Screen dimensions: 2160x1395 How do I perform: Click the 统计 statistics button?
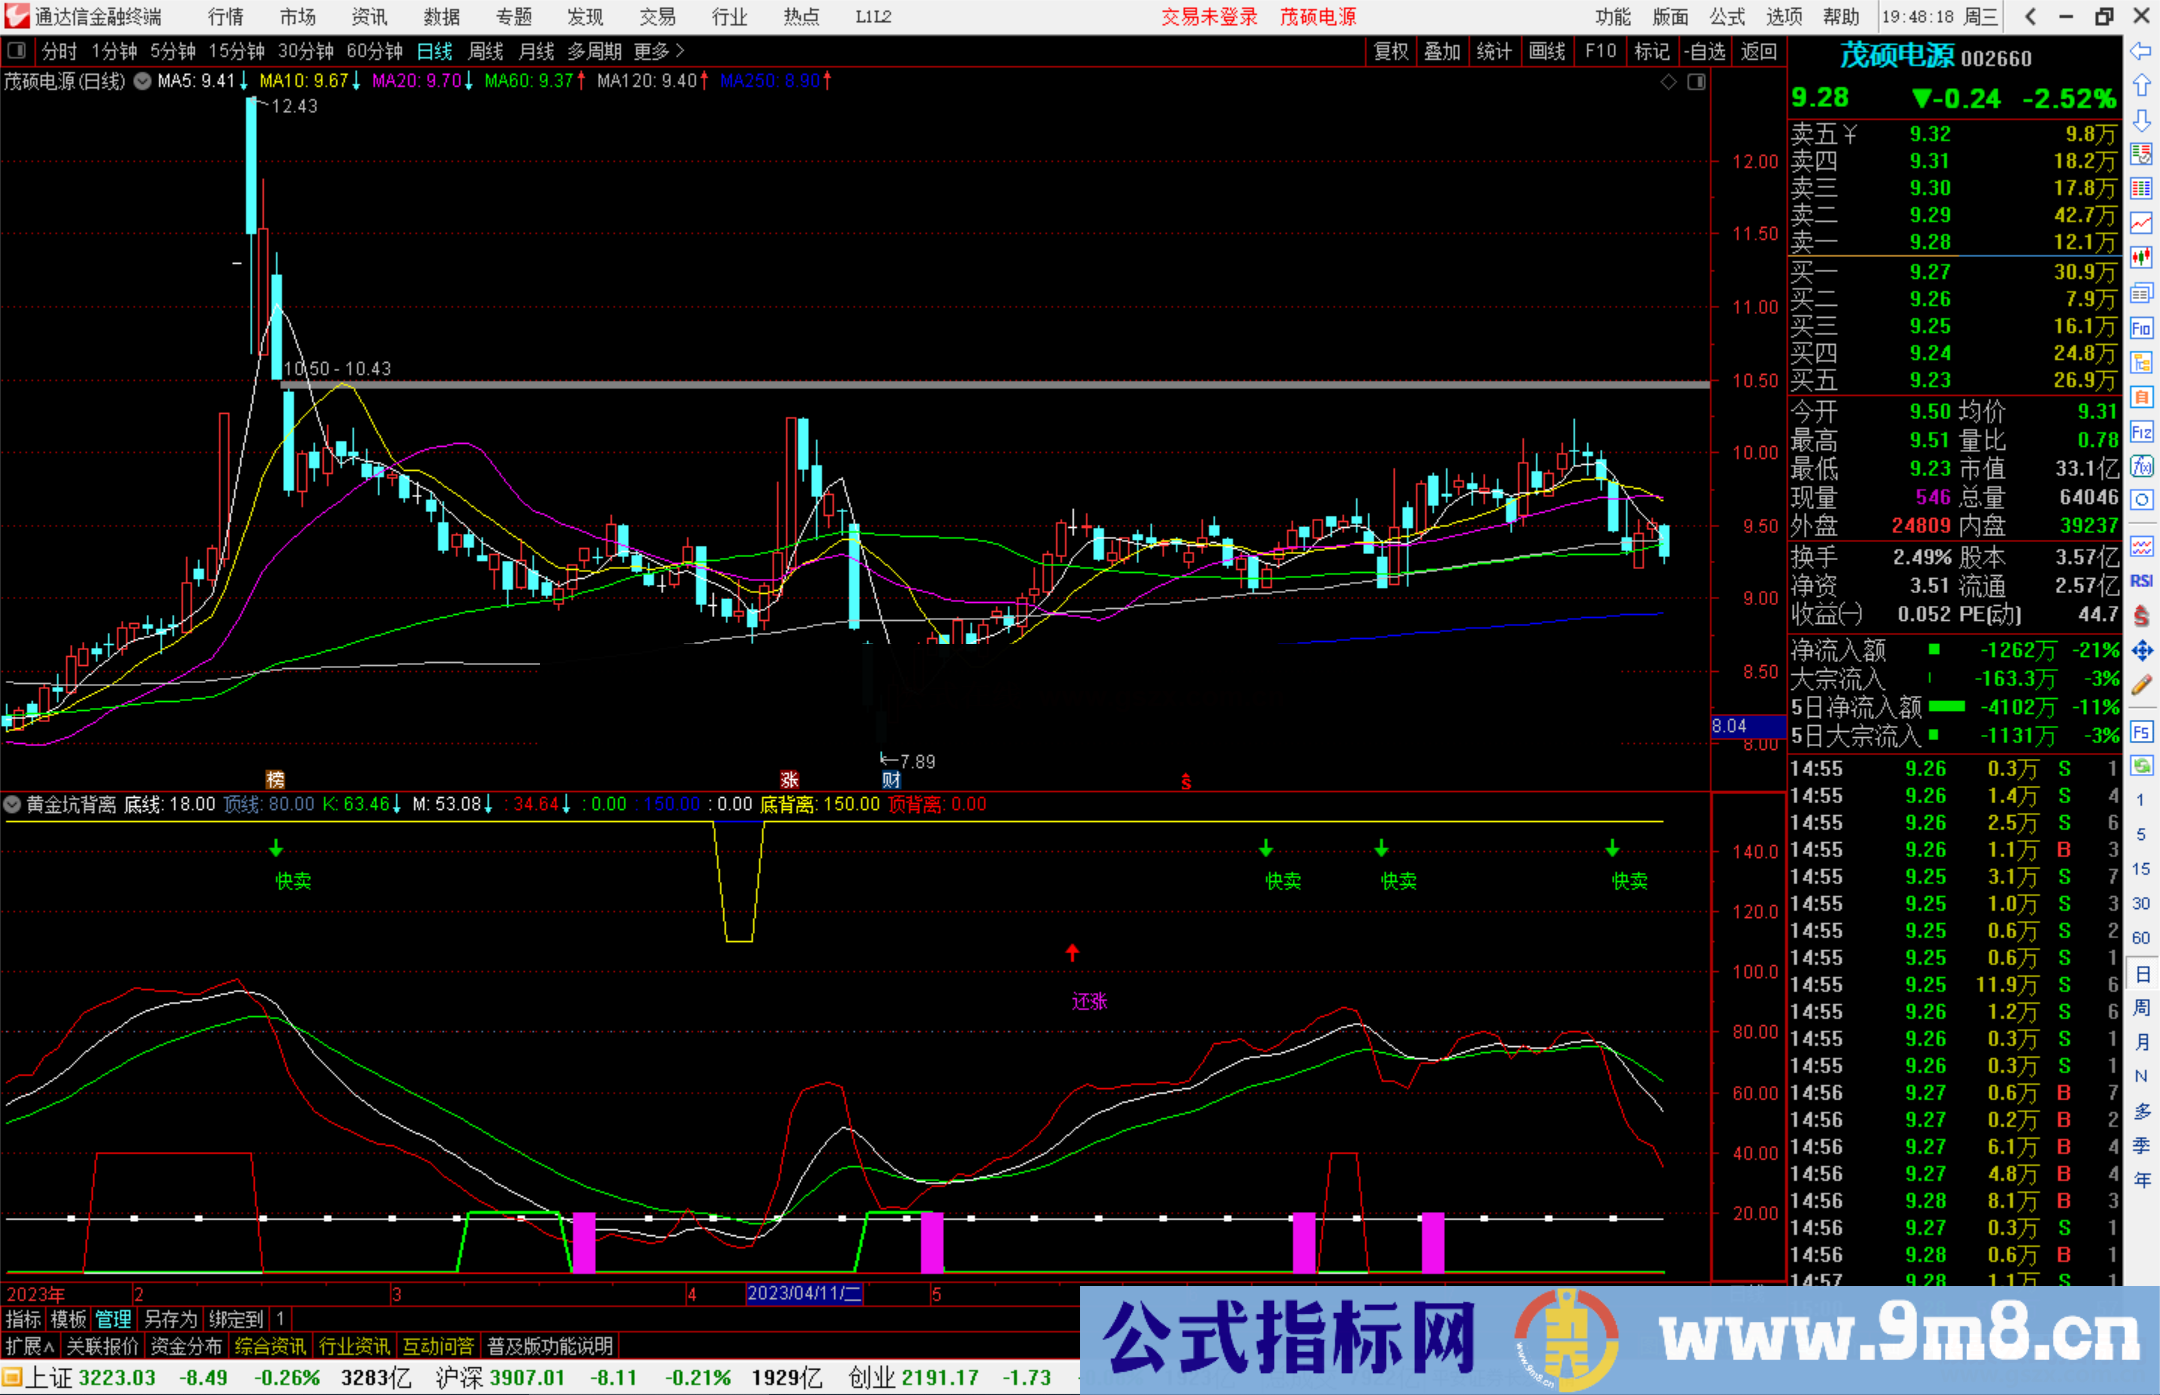(x=1494, y=51)
